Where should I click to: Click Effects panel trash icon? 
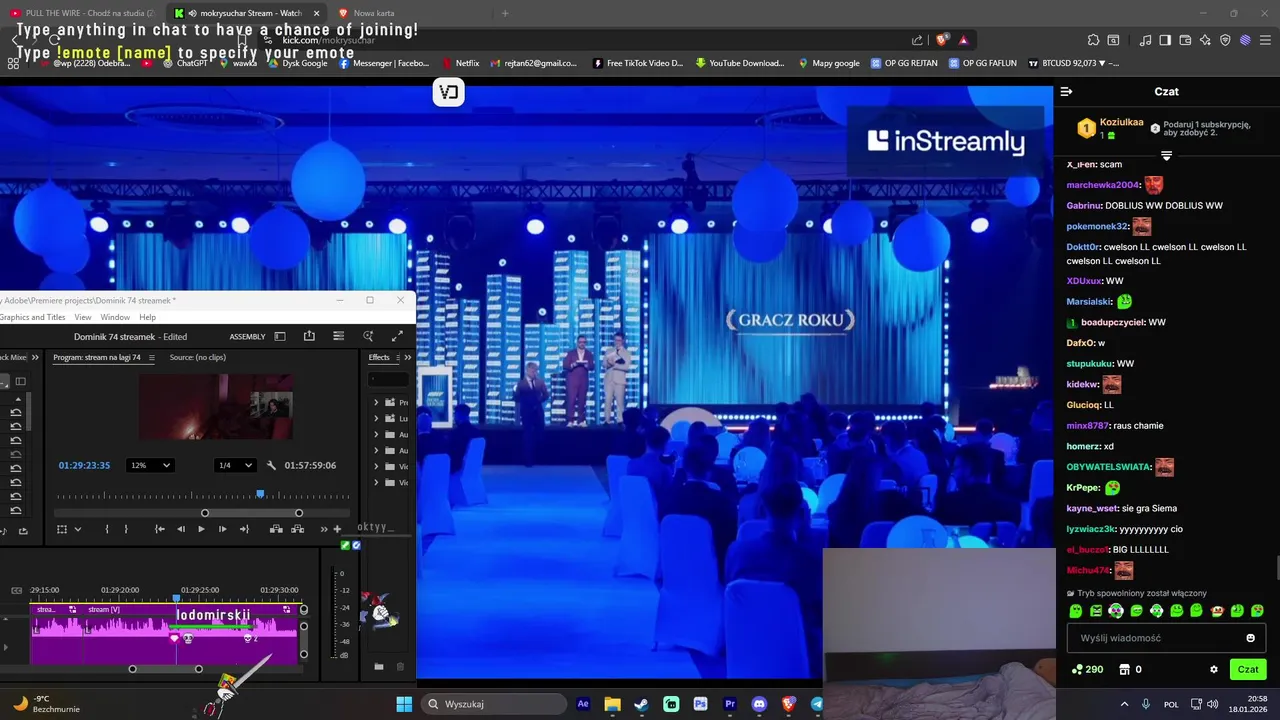coord(400,666)
